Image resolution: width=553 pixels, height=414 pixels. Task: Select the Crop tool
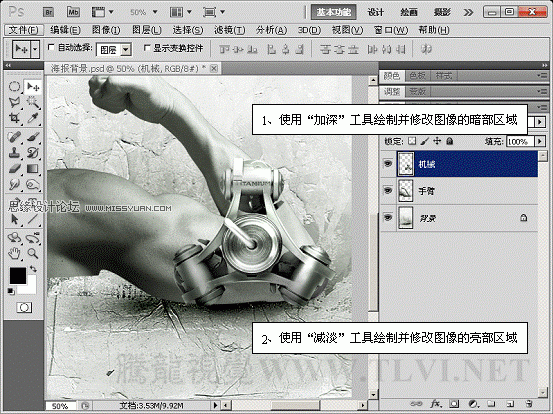coord(14,118)
